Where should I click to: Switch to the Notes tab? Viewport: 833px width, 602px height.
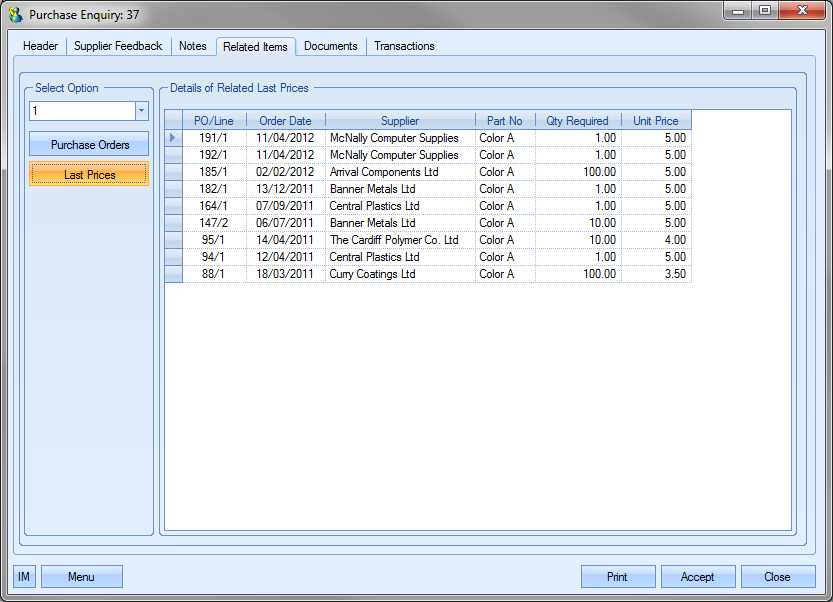pyautogui.click(x=193, y=46)
